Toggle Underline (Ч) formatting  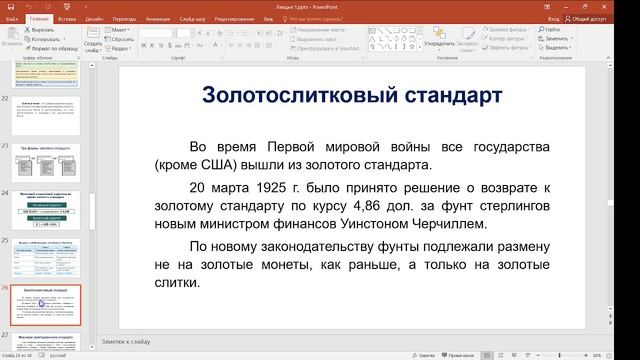click(161, 45)
